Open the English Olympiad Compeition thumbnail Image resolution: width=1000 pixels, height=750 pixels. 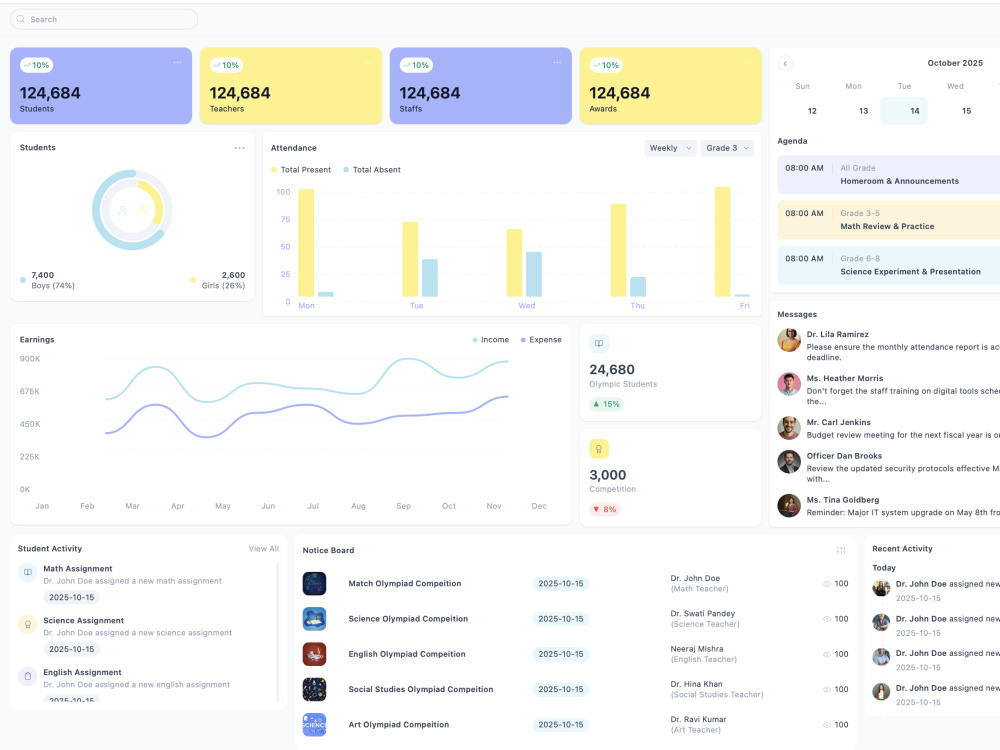tap(314, 654)
